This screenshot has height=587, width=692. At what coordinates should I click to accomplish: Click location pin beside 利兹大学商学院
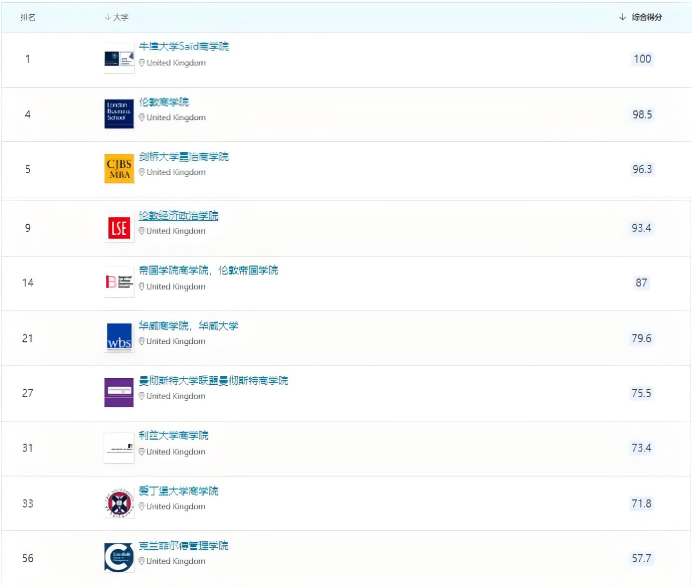142,452
